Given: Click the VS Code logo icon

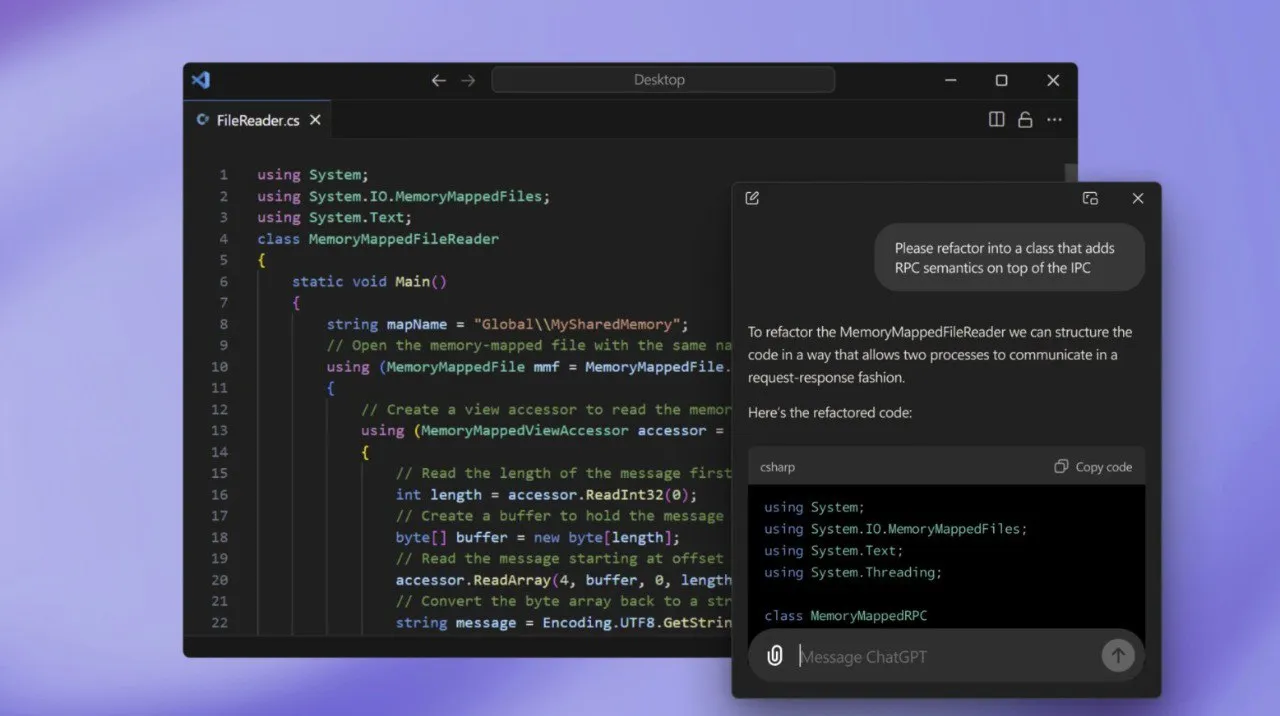Looking at the screenshot, I should coord(200,80).
